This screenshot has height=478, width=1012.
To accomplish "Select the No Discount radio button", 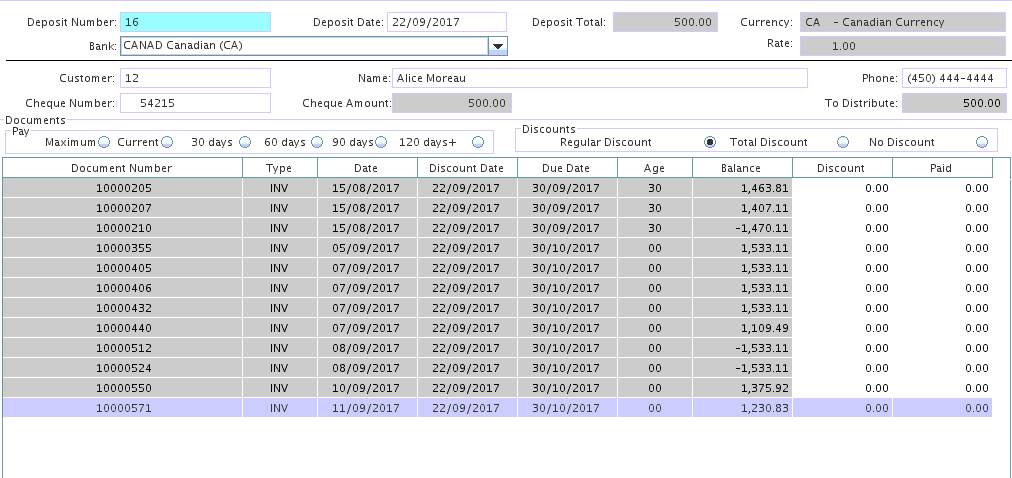I will (x=981, y=142).
